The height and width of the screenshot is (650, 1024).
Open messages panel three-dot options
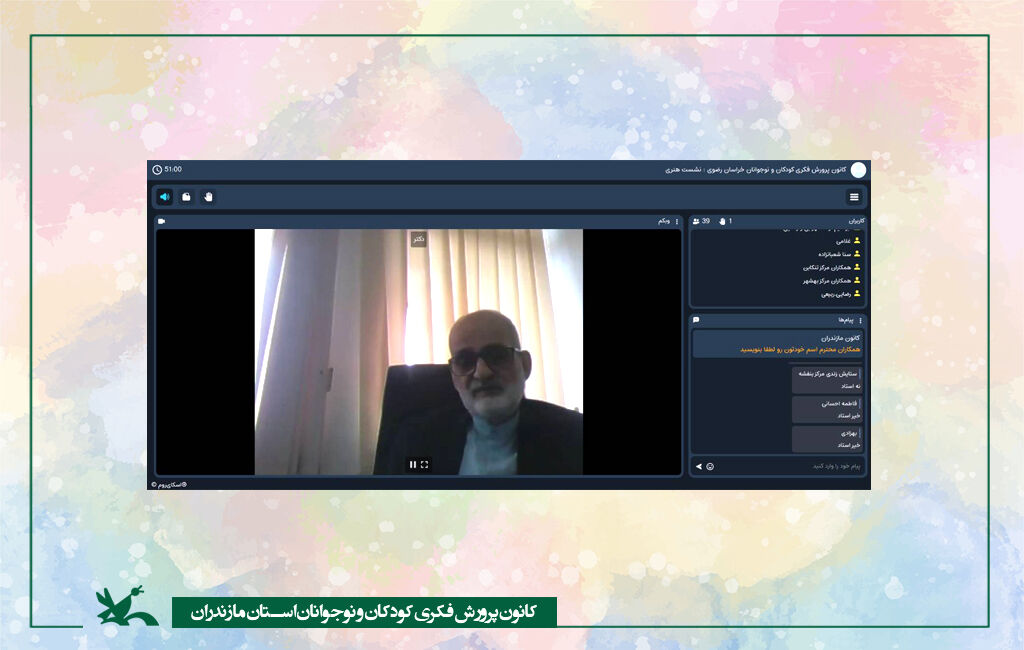tap(861, 320)
